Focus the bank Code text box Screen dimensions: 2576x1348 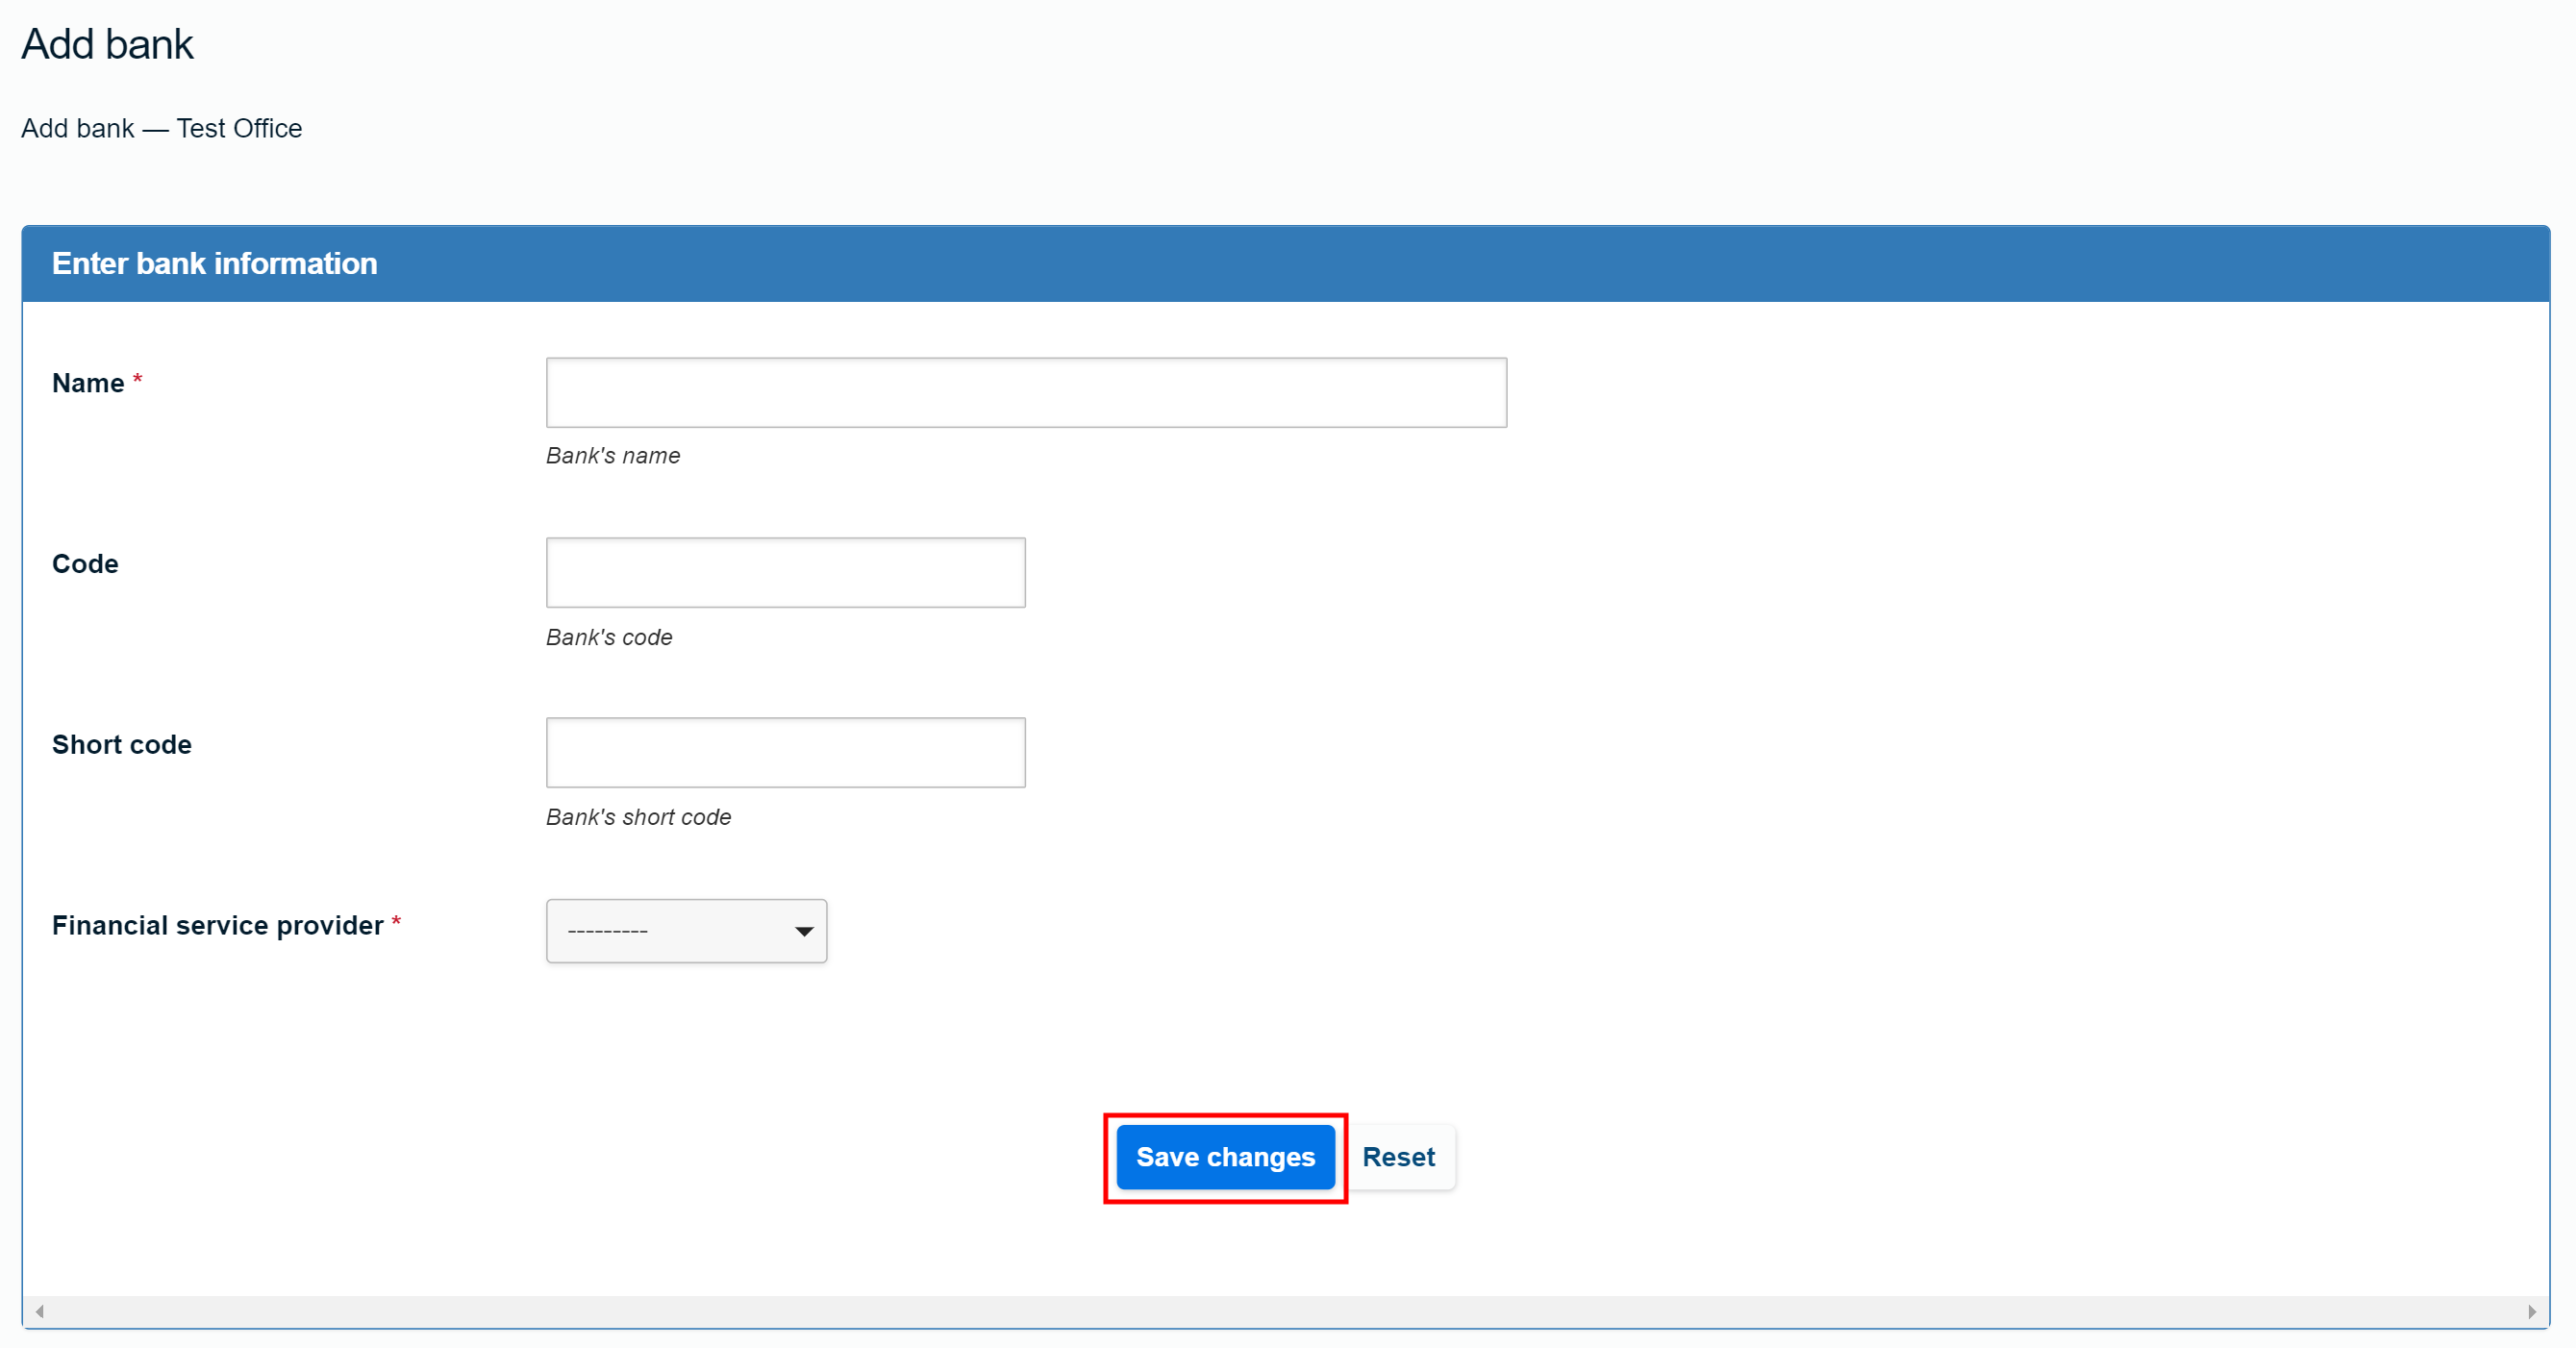click(x=785, y=572)
